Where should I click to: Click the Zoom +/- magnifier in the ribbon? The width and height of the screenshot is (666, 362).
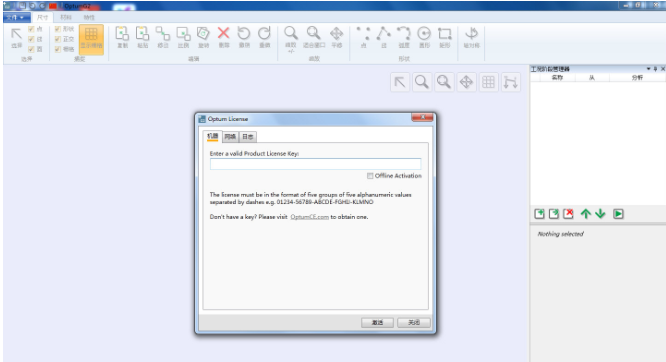[x=291, y=38]
